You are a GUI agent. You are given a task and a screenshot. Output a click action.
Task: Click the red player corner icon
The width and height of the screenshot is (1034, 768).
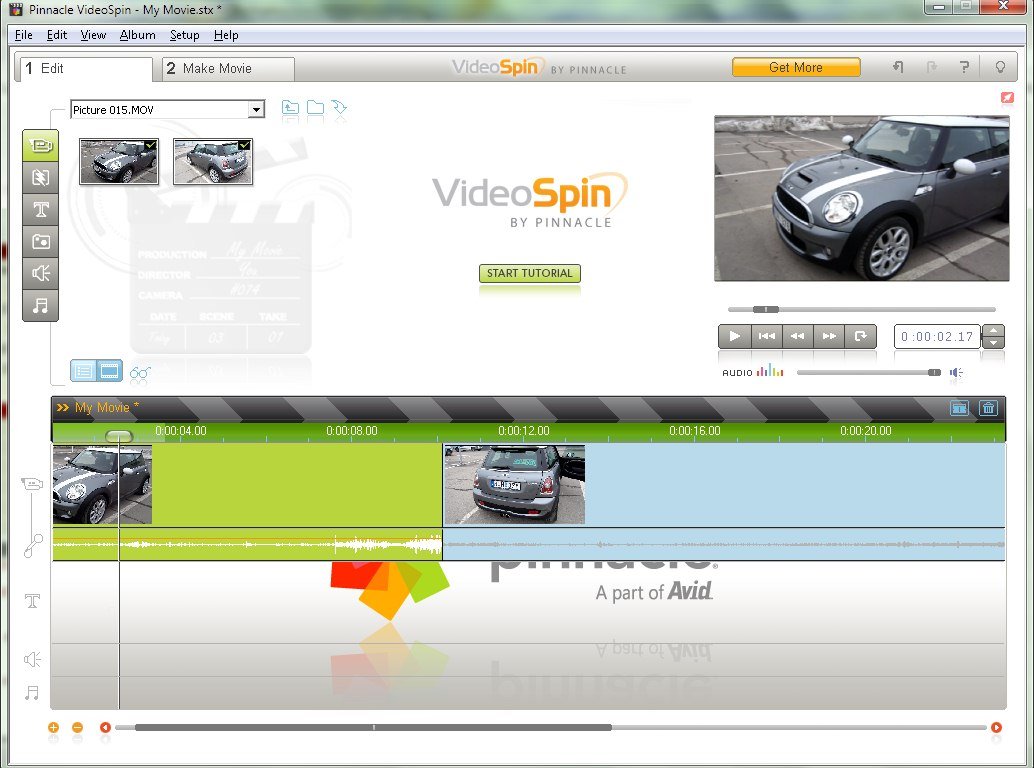(x=1007, y=98)
